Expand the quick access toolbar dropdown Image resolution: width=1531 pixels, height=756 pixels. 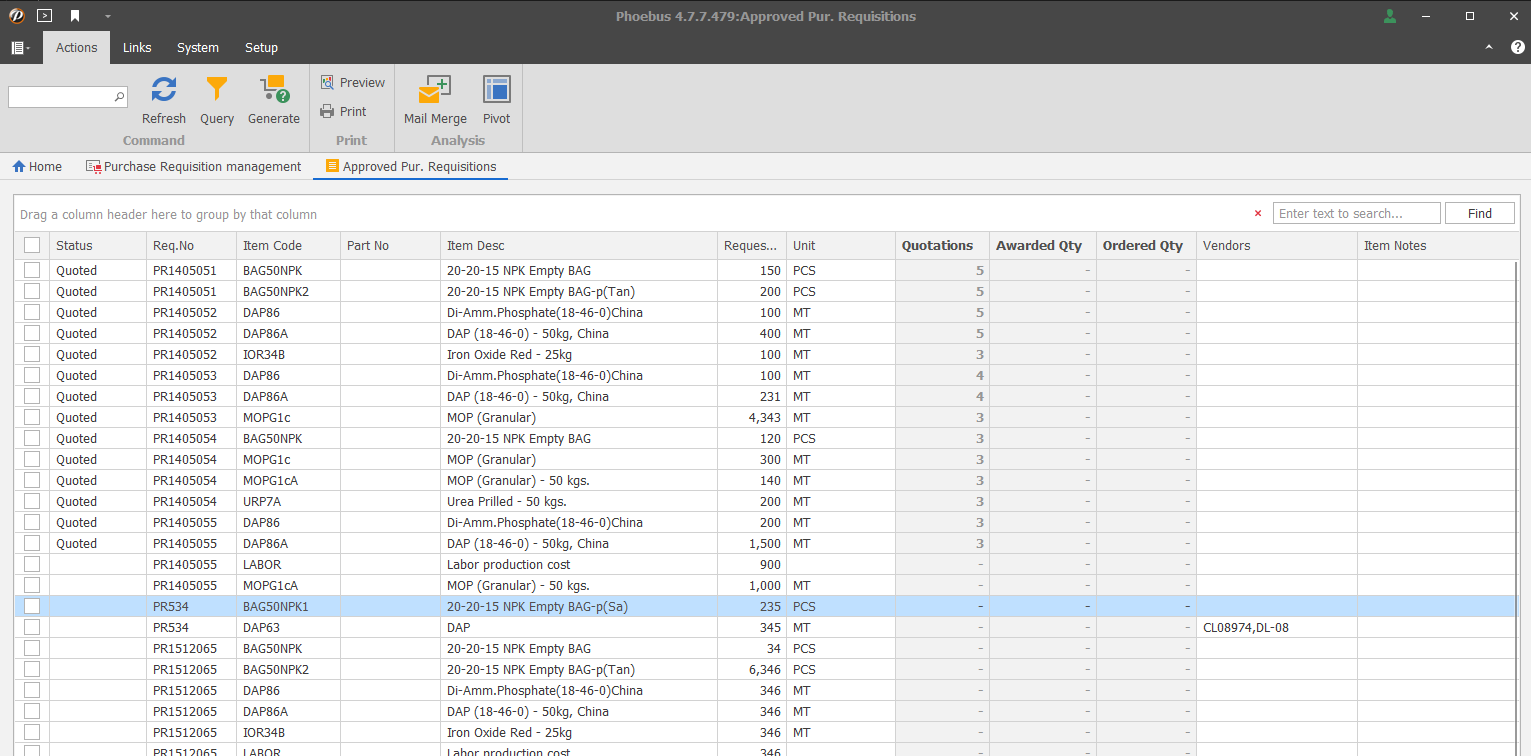(107, 16)
